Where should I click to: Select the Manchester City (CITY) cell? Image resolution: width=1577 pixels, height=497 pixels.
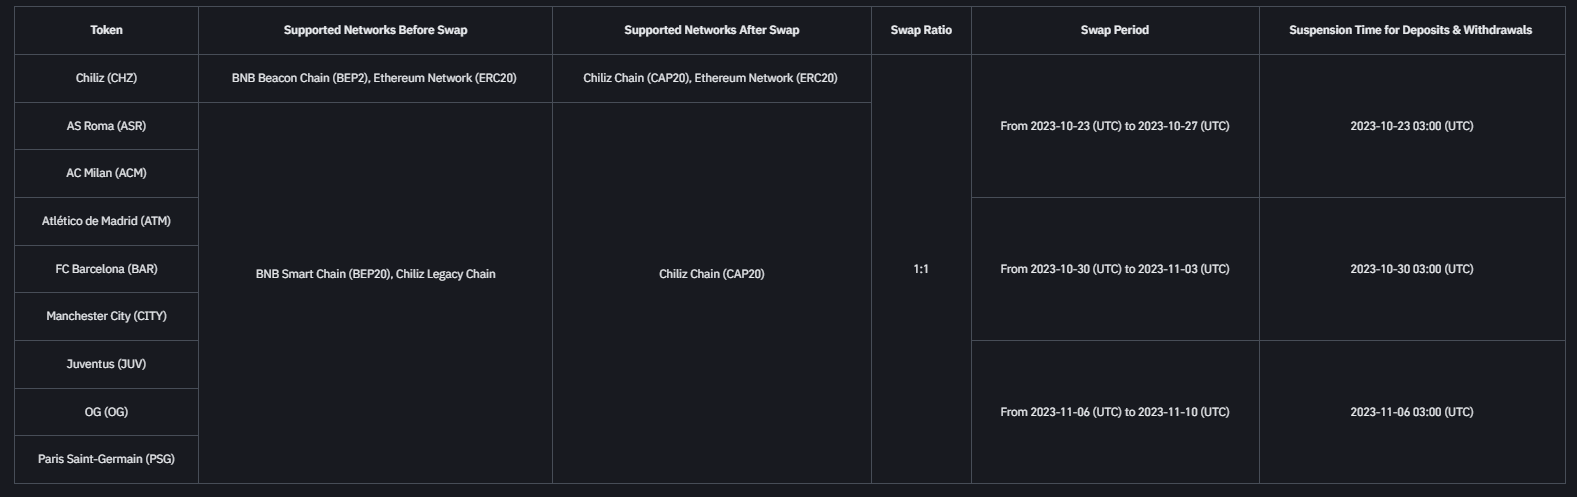point(106,316)
